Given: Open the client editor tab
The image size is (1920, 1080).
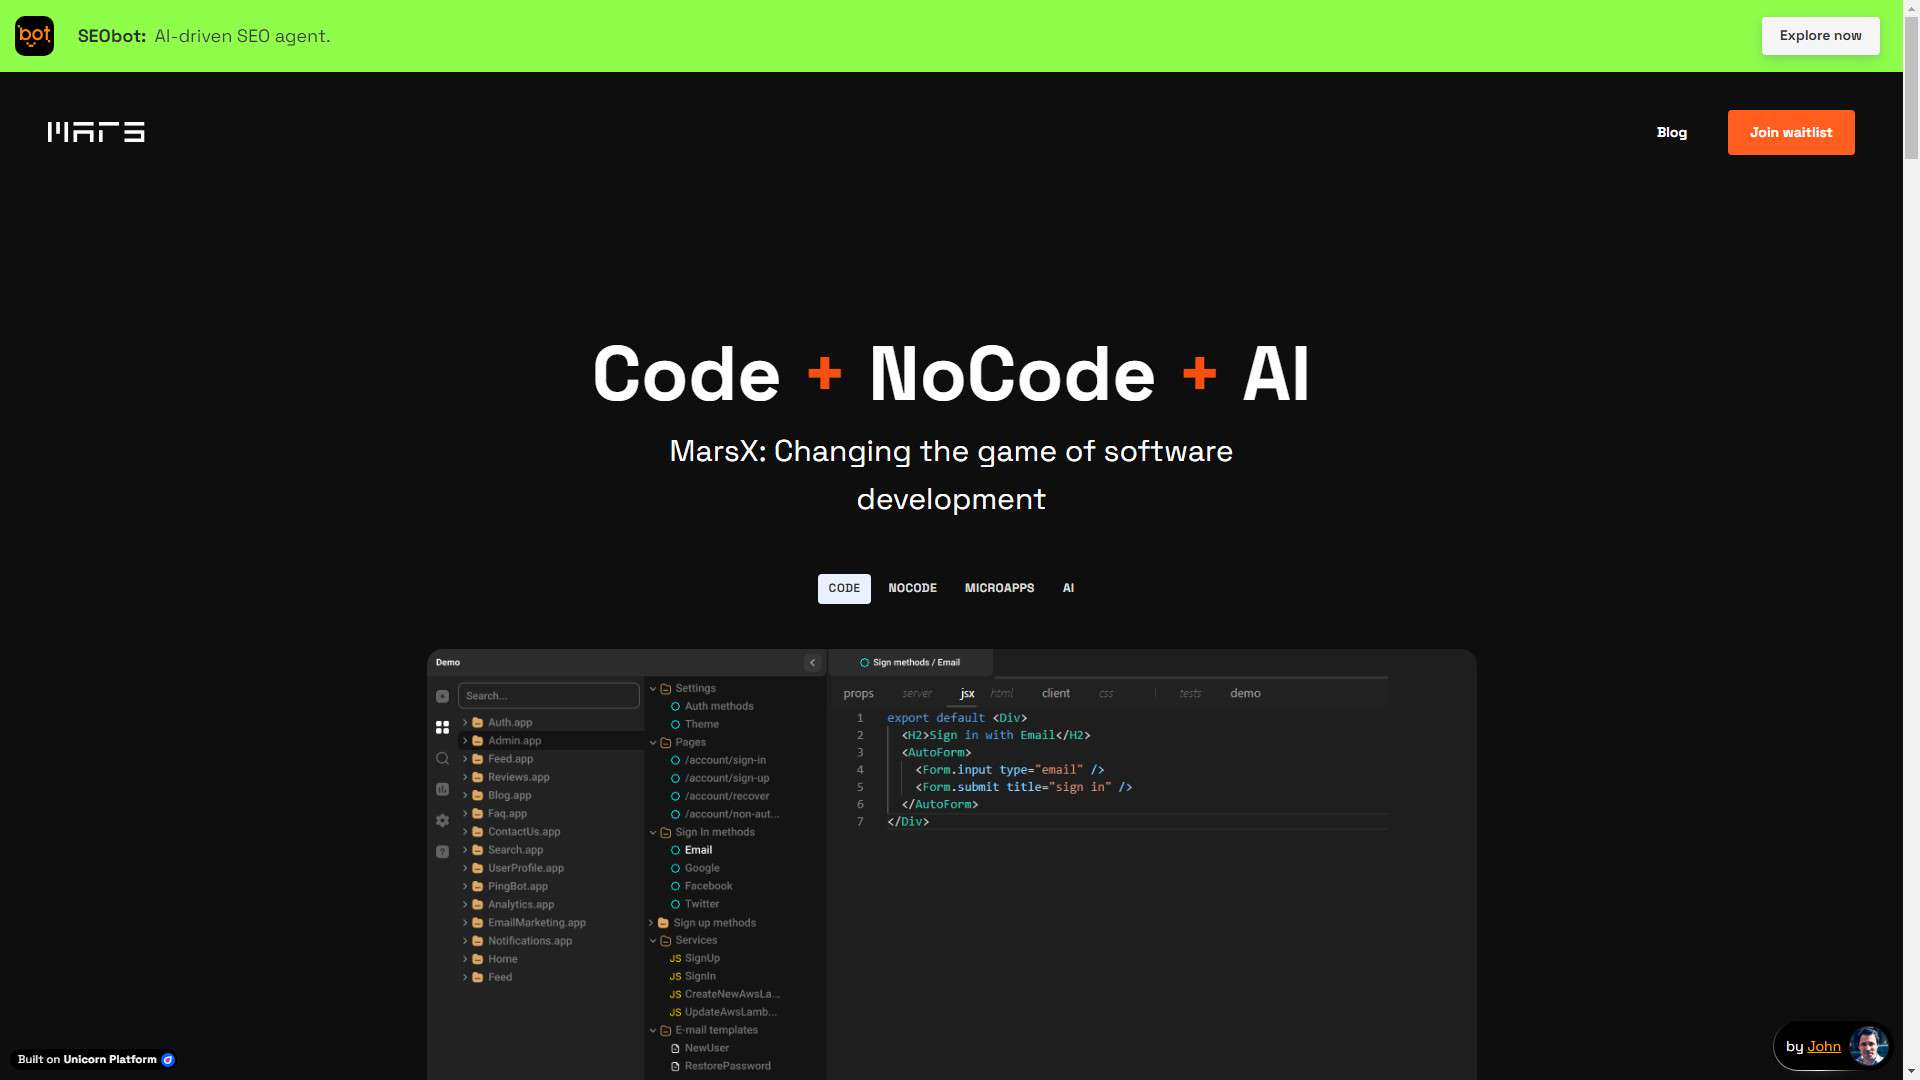Looking at the screenshot, I should point(1055,694).
